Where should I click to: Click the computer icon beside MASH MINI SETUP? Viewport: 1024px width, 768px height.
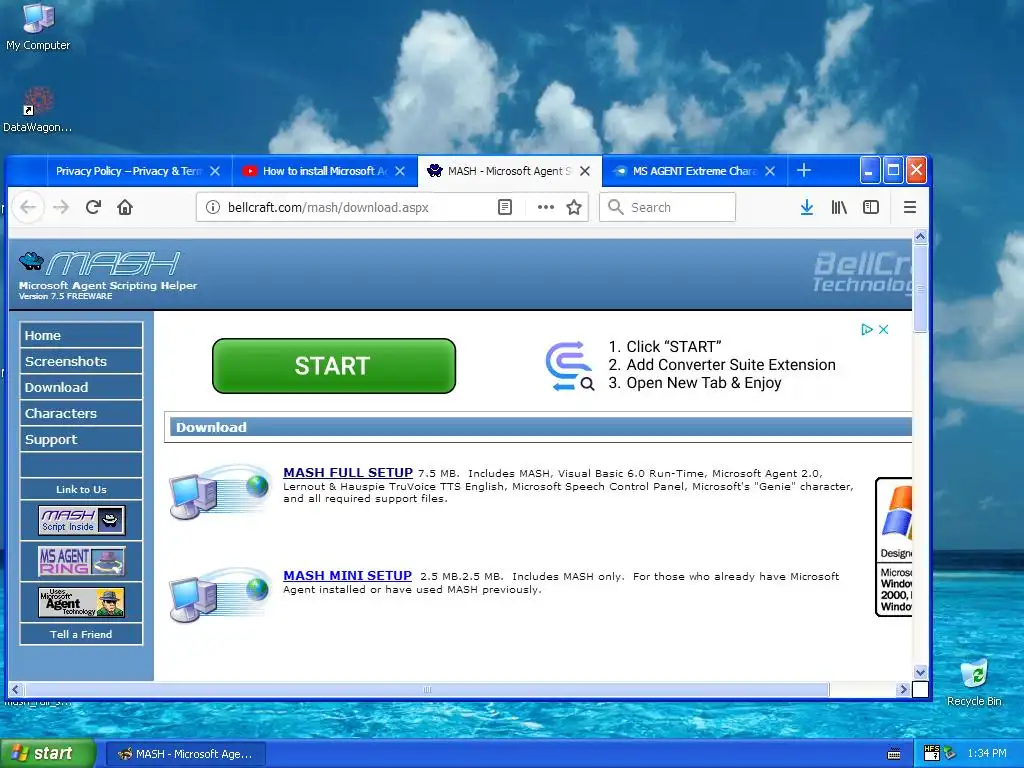pyautogui.click(x=220, y=594)
